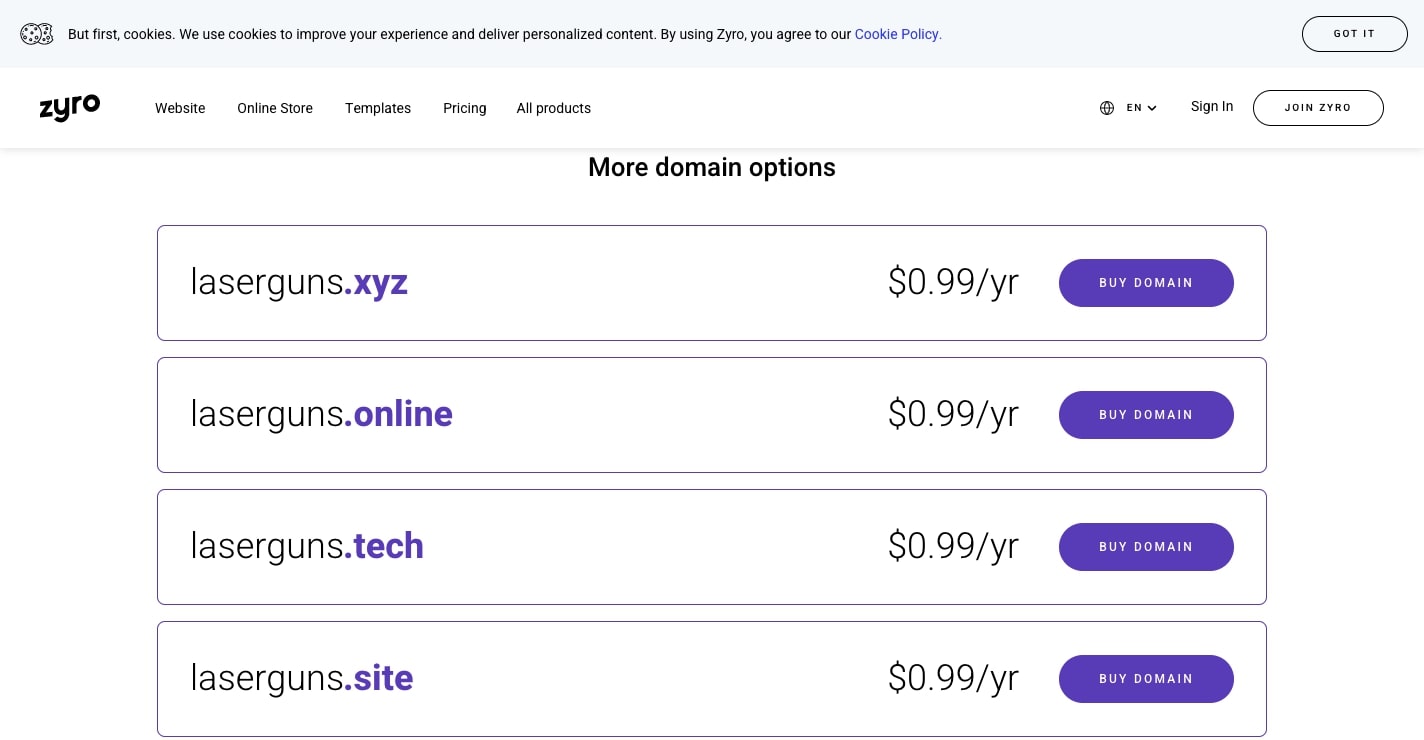
Task: Click the Zyro logo
Action: click(70, 107)
